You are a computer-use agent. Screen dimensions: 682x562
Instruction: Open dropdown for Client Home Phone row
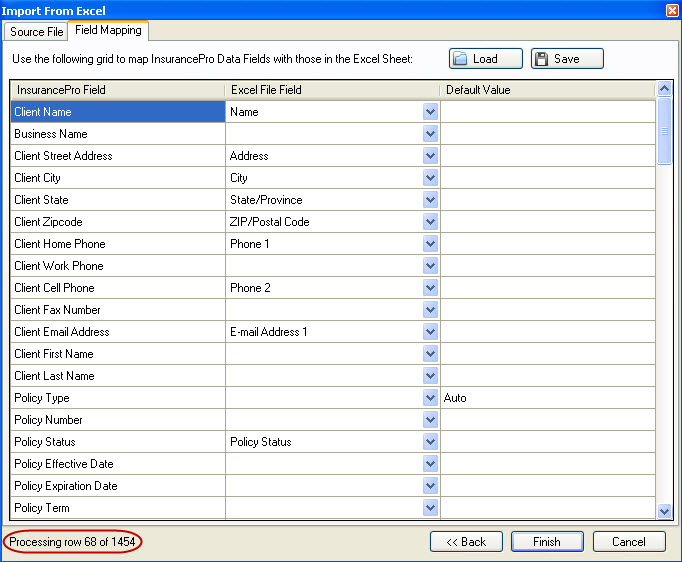(430, 244)
